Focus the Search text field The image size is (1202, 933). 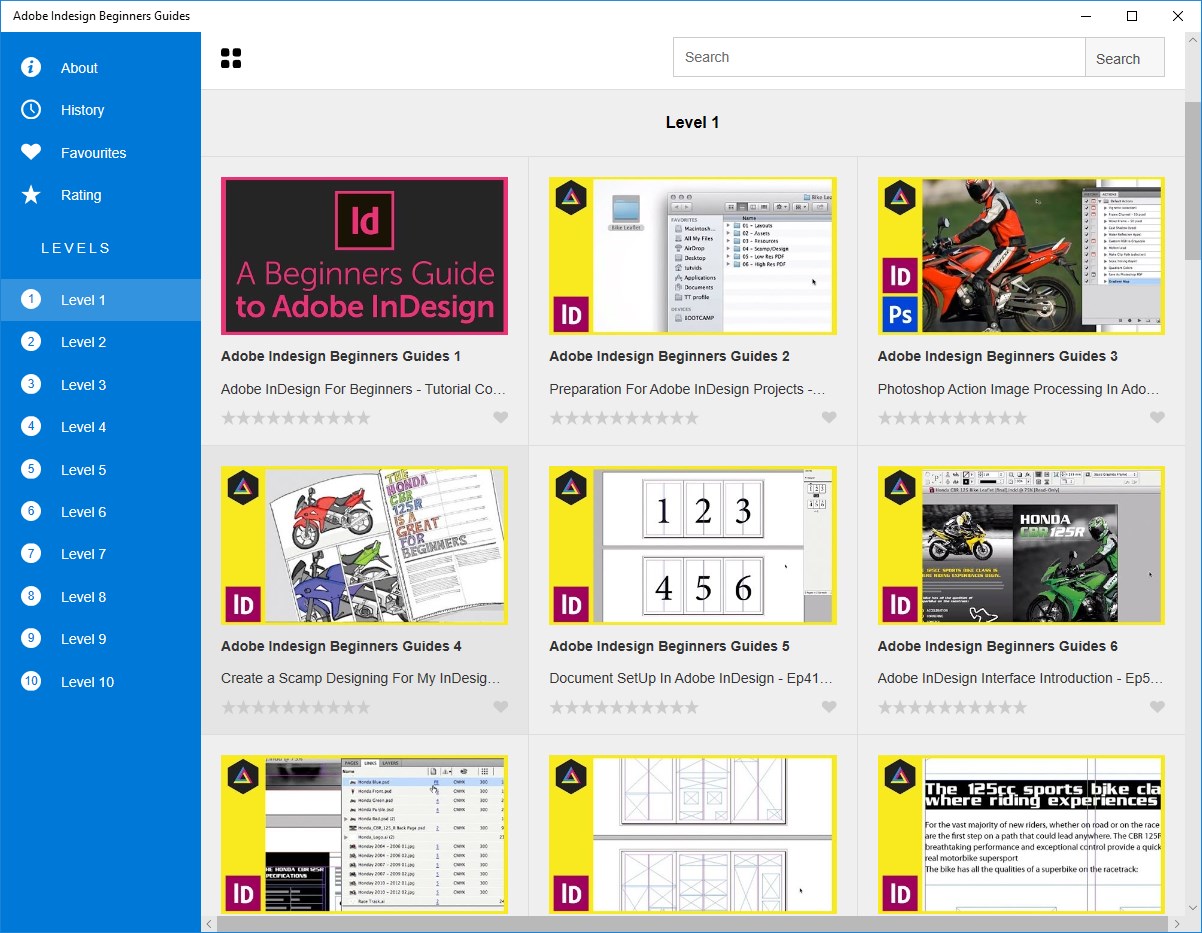click(x=879, y=57)
